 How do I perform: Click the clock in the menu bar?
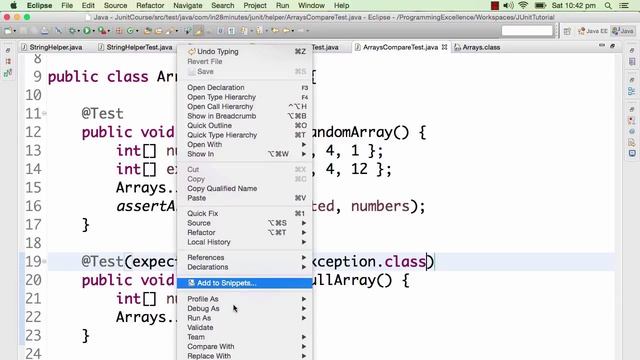573,6
